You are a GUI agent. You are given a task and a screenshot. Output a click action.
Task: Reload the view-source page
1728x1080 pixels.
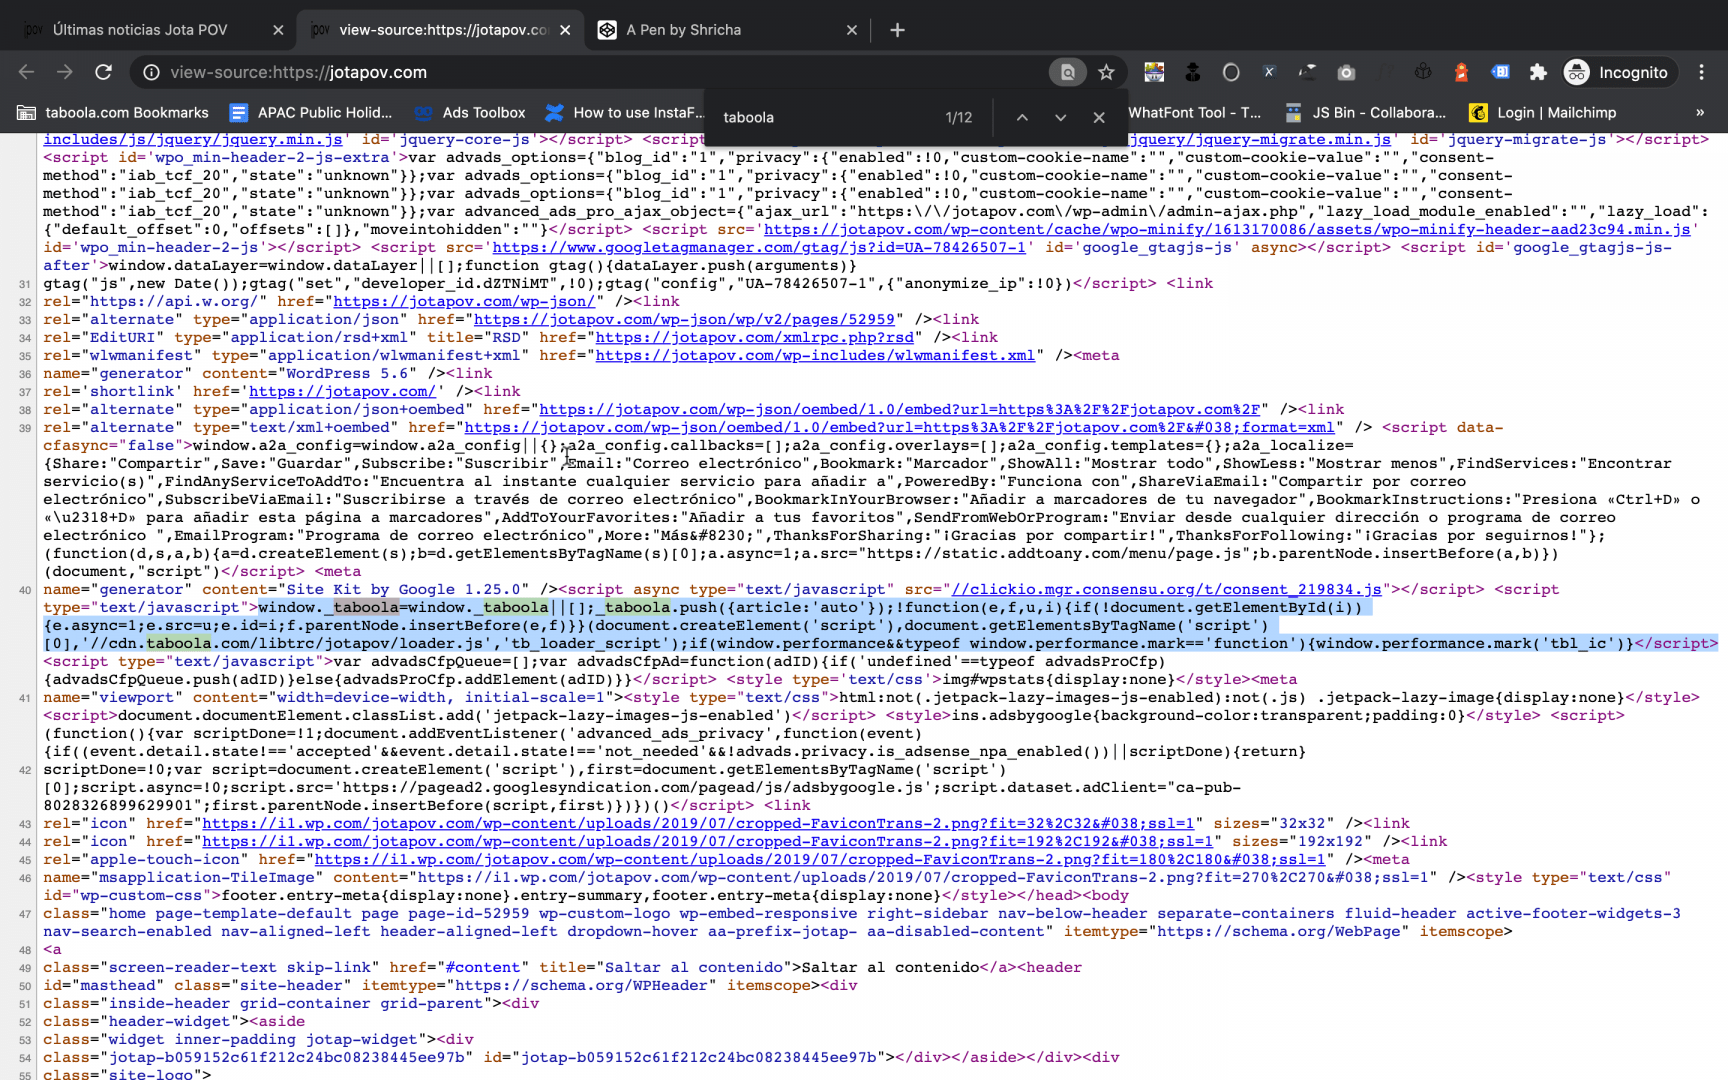point(103,72)
